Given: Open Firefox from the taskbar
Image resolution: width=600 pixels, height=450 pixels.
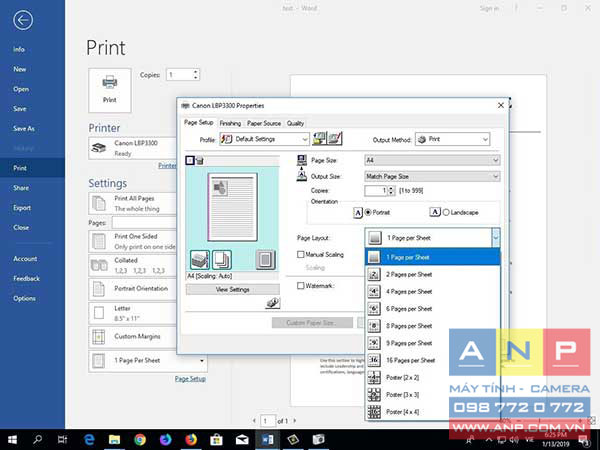Looking at the screenshot, I should (x=191, y=440).
